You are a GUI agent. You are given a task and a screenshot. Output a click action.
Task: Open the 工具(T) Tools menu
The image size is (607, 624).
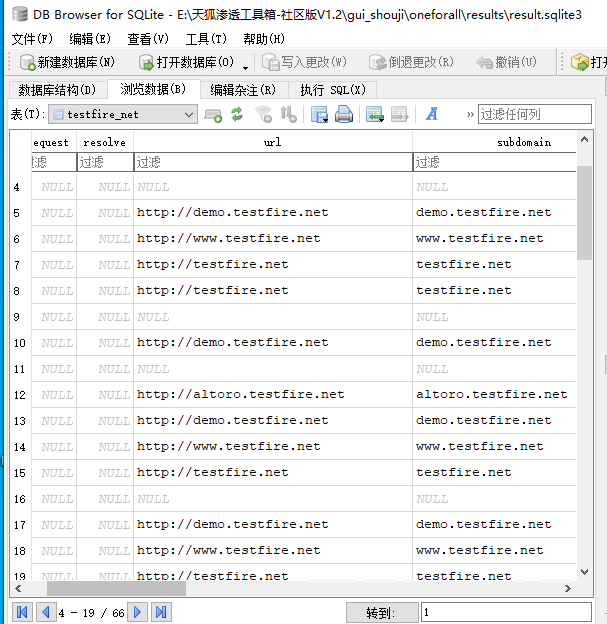tap(206, 39)
